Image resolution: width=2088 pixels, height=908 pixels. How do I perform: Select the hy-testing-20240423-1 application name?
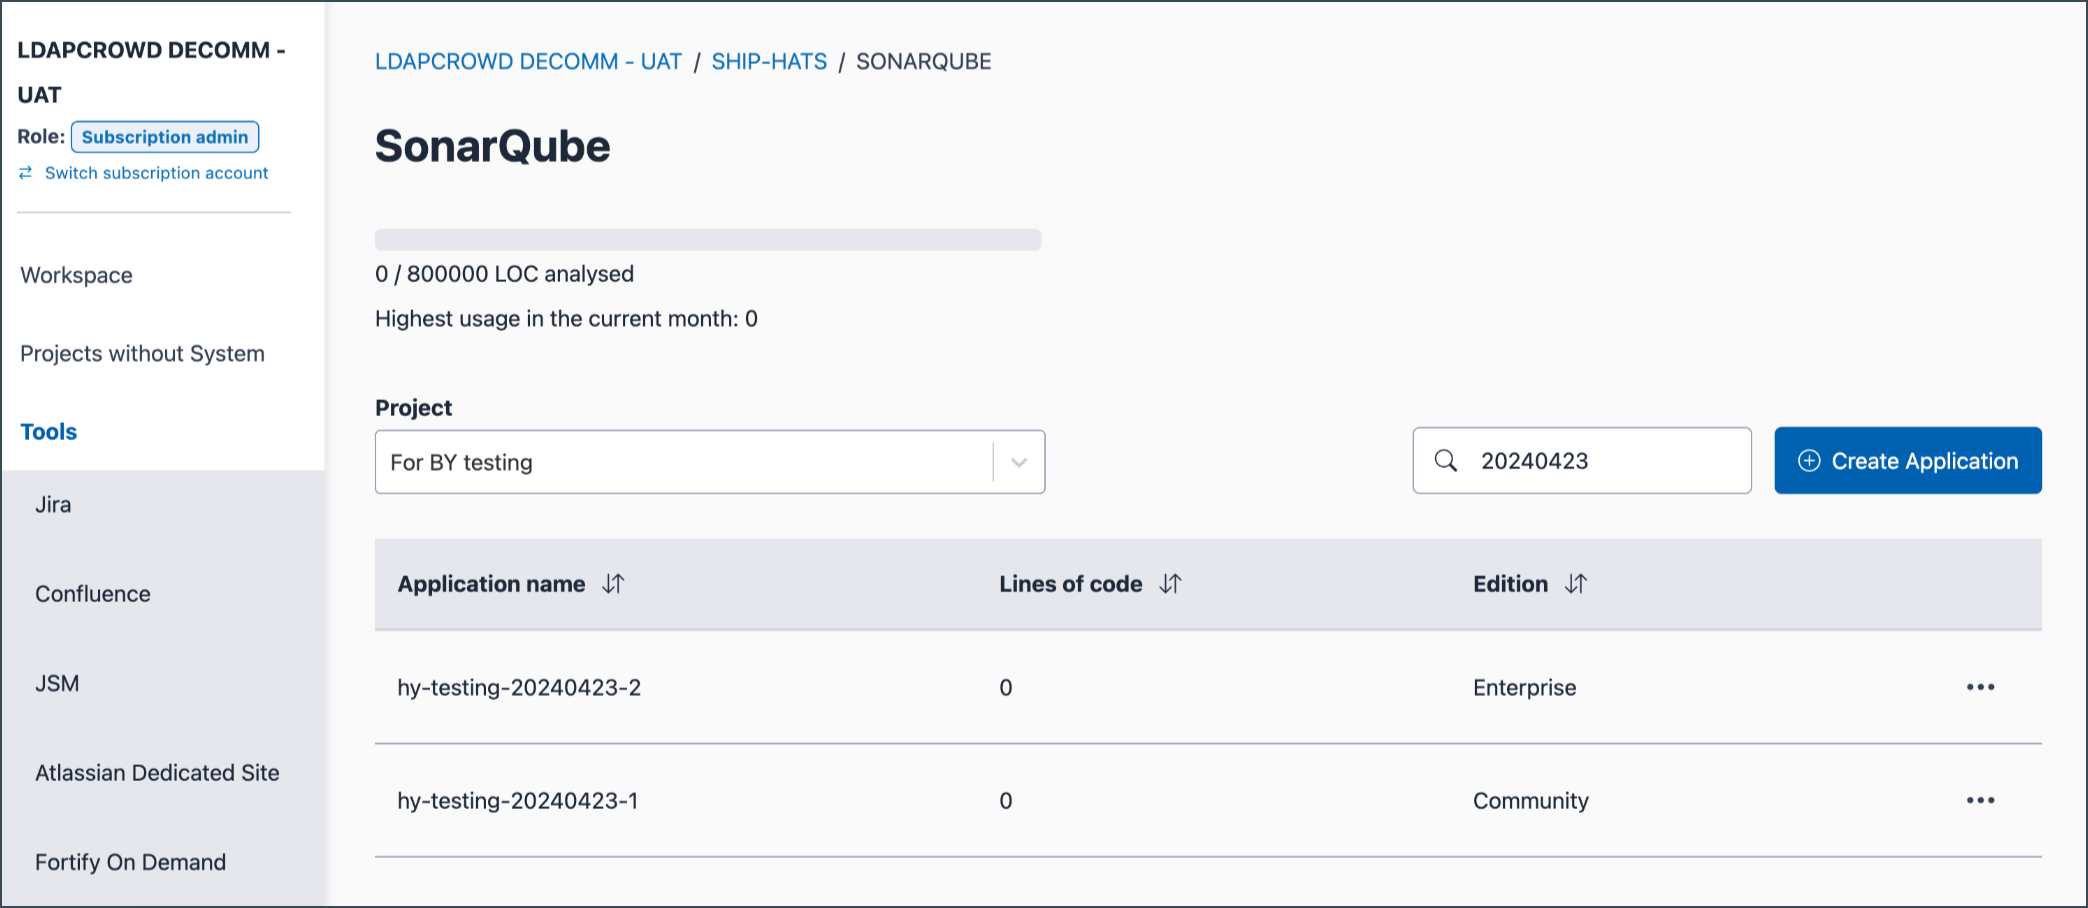(517, 800)
